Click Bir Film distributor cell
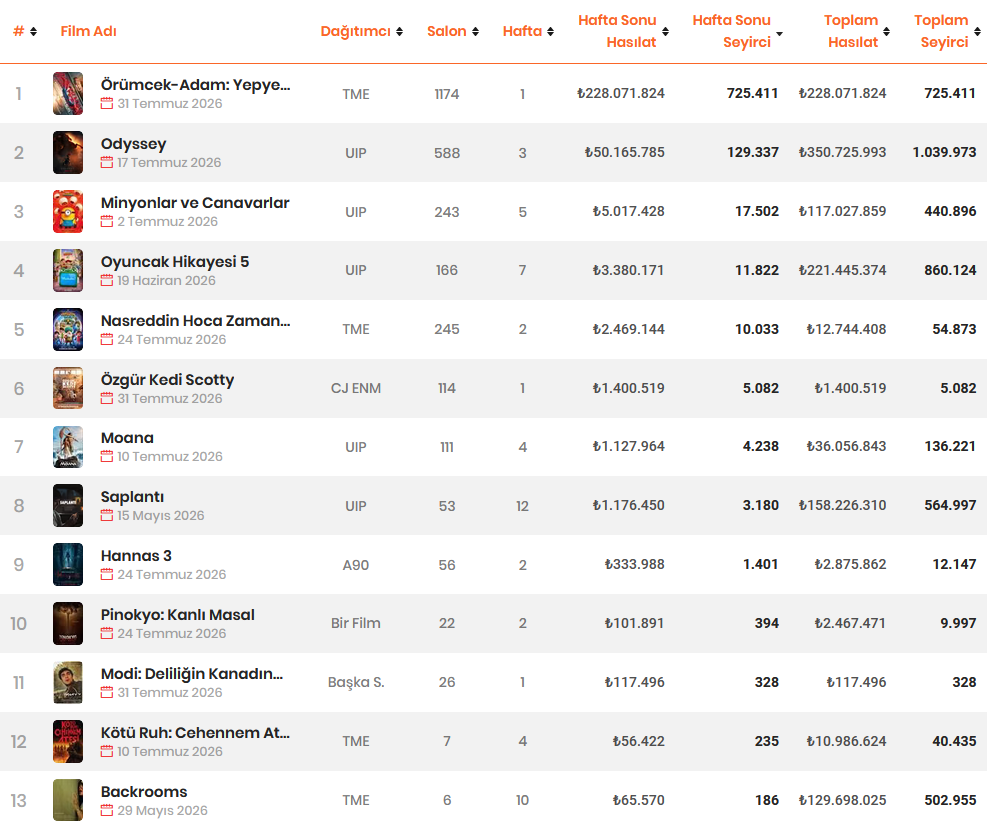Image resolution: width=996 pixels, height=824 pixels. pos(356,623)
